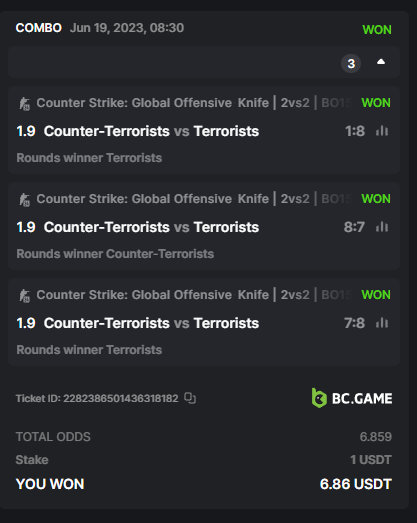Image resolution: width=417 pixels, height=523 pixels.
Task: Open the first Counter-Terrorists vs Terrorists match
Action: pos(151,131)
